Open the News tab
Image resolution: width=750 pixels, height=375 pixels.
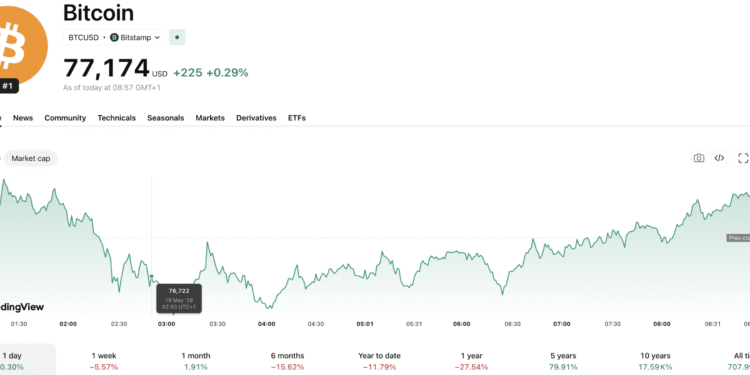click(x=23, y=118)
